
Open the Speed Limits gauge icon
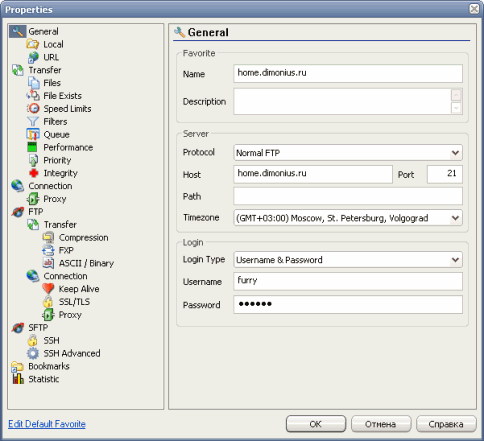click(33, 109)
